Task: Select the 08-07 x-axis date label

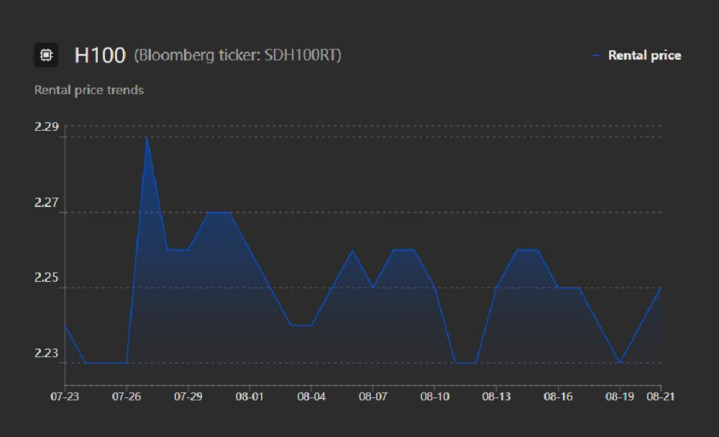Action: [372, 397]
